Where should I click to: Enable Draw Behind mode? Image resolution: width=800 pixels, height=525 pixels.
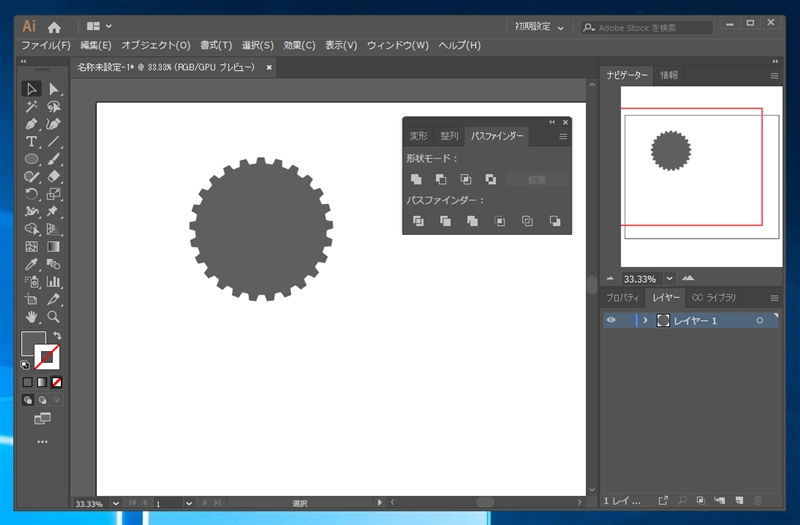[x=42, y=400]
